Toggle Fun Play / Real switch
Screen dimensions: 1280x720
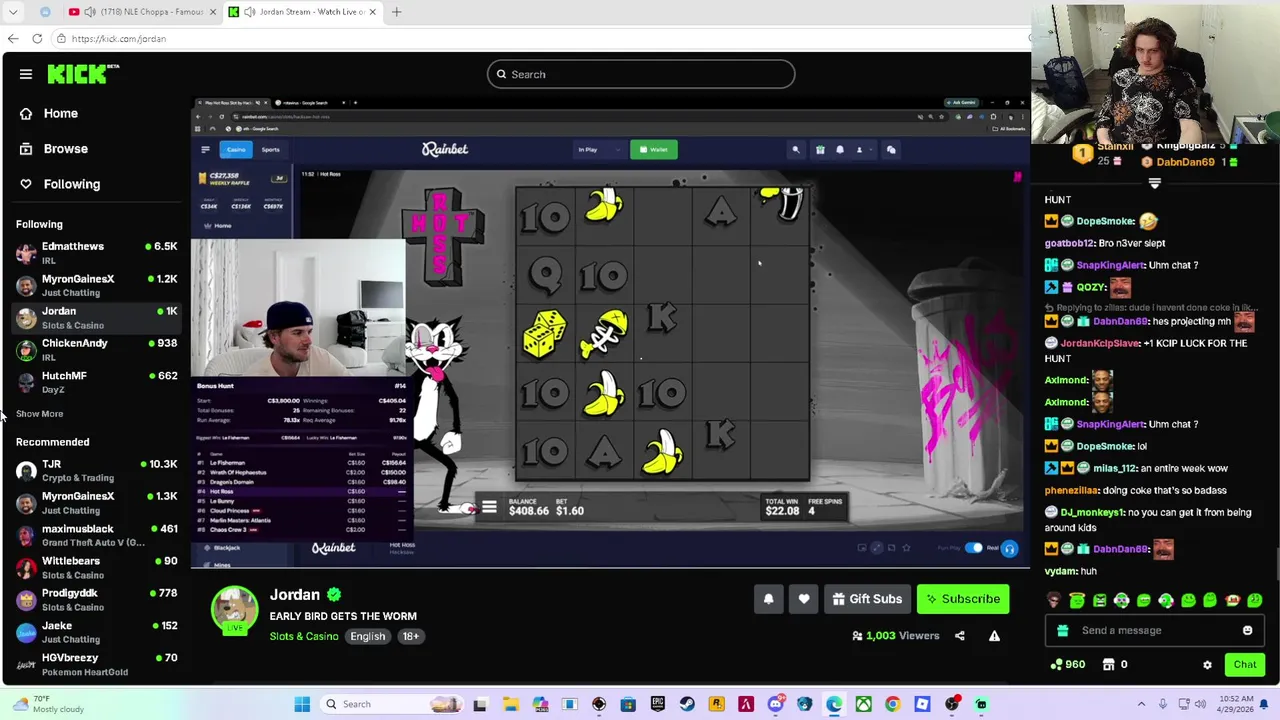[974, 548]
